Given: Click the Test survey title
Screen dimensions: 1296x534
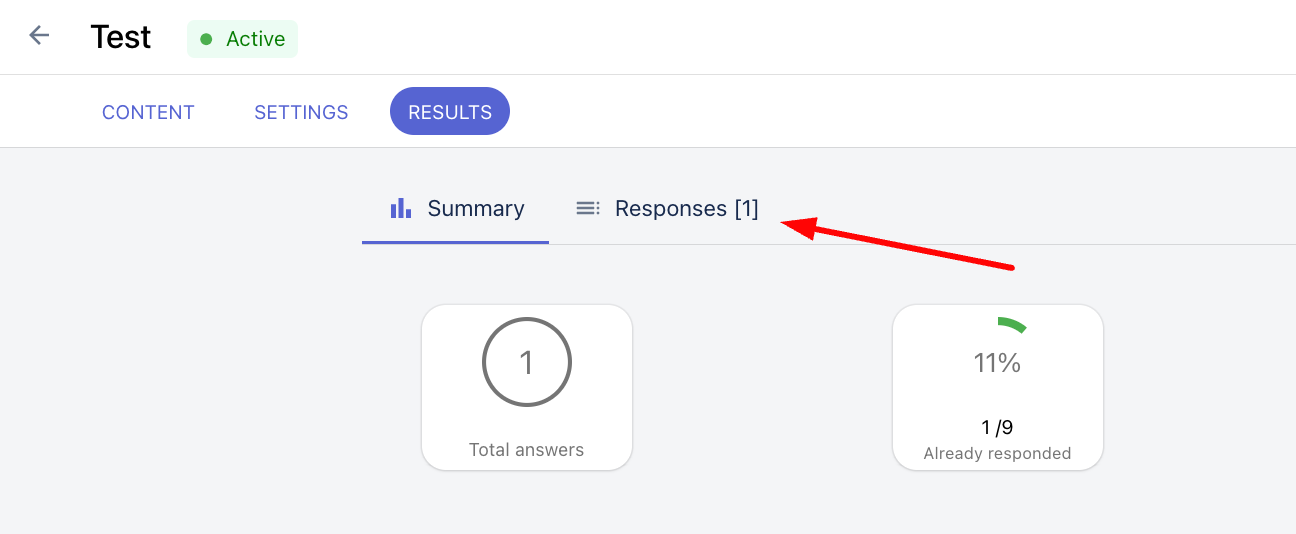Looking at the screenshot, I should pos(121,37).
